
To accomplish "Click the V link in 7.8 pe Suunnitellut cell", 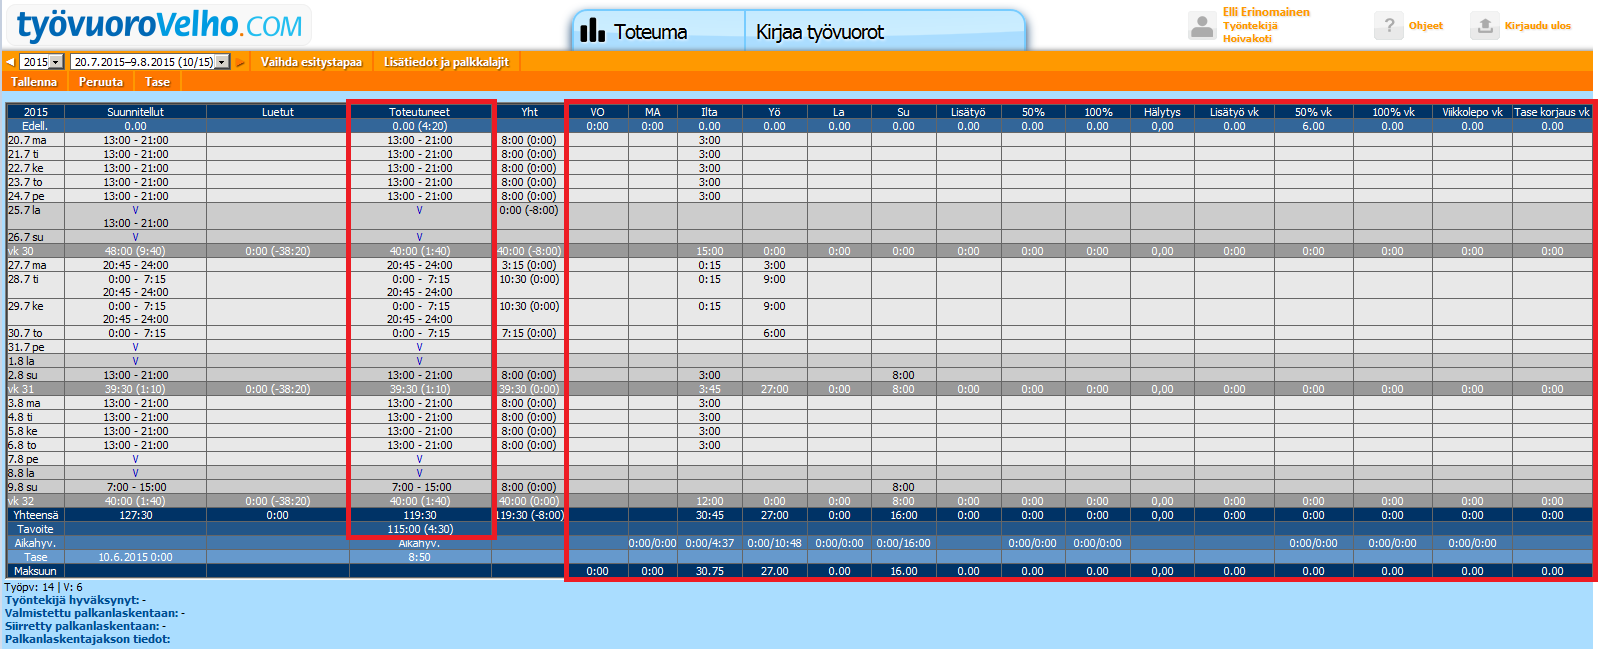I will tap(135, 459).
